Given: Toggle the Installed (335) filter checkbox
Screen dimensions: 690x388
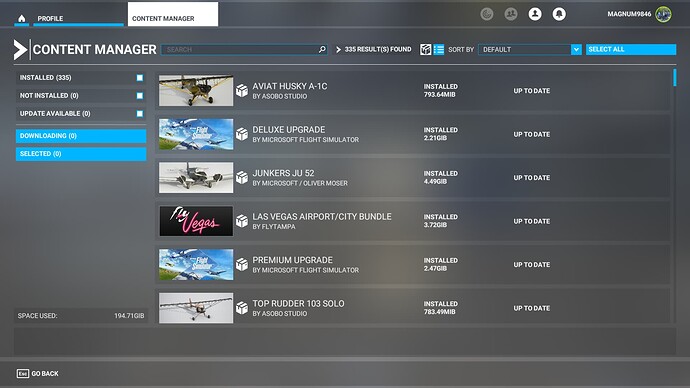Looking at the screenshot, I should pos(139,78).
